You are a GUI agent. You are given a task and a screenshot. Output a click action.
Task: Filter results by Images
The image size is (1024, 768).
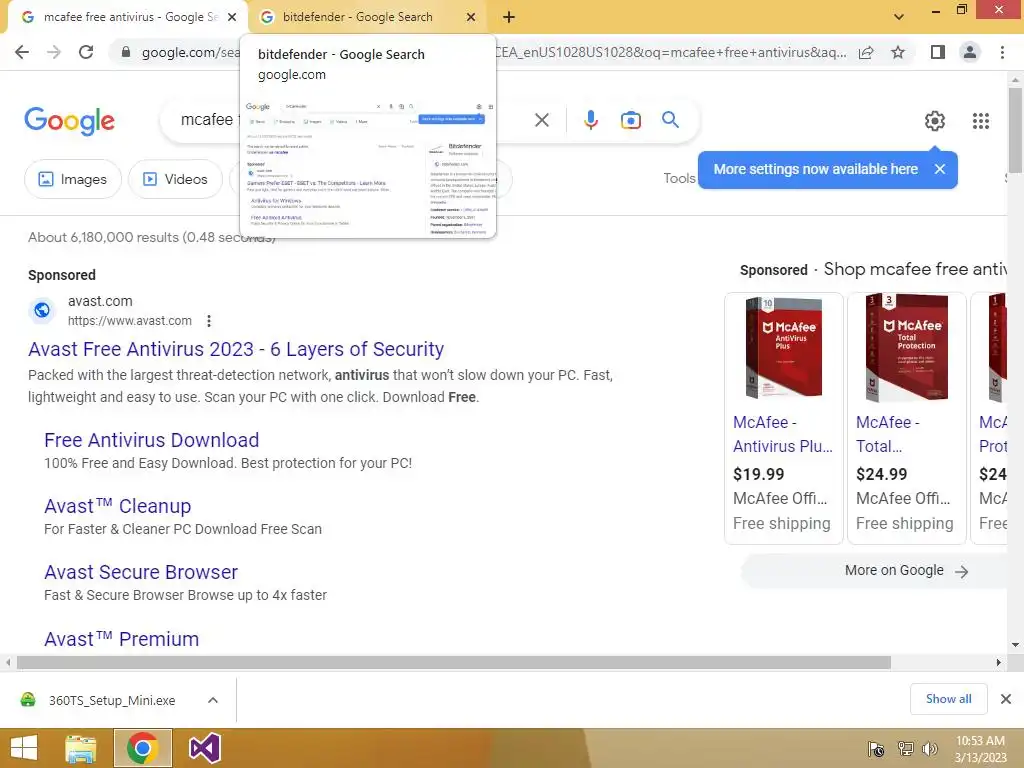pyautogui.click(x=72, y=179)
